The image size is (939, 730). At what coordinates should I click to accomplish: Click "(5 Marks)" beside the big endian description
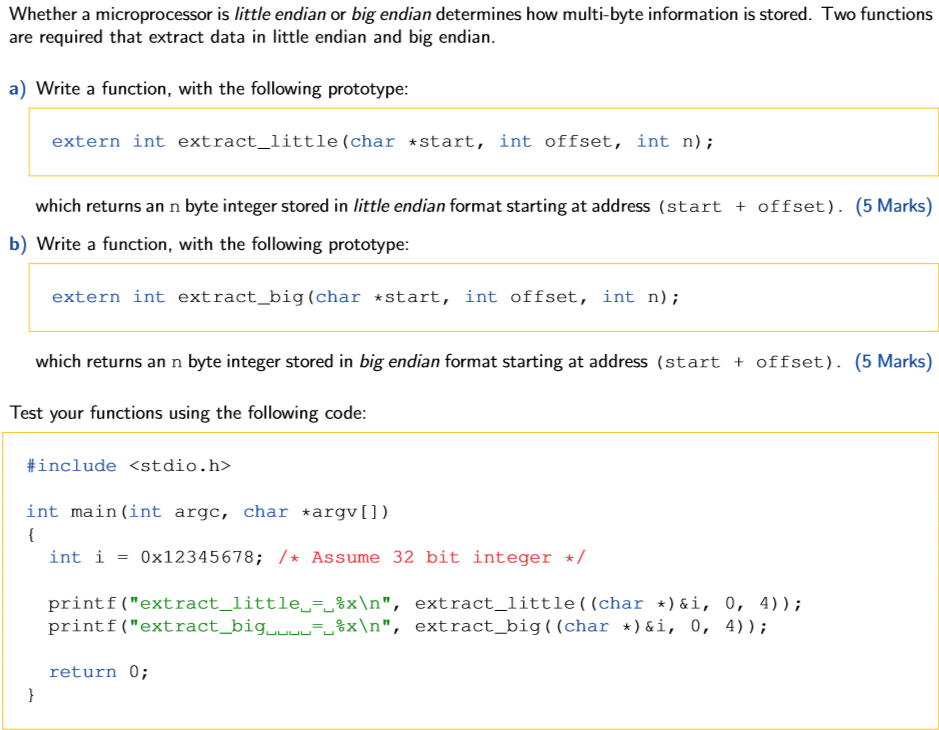893,361
